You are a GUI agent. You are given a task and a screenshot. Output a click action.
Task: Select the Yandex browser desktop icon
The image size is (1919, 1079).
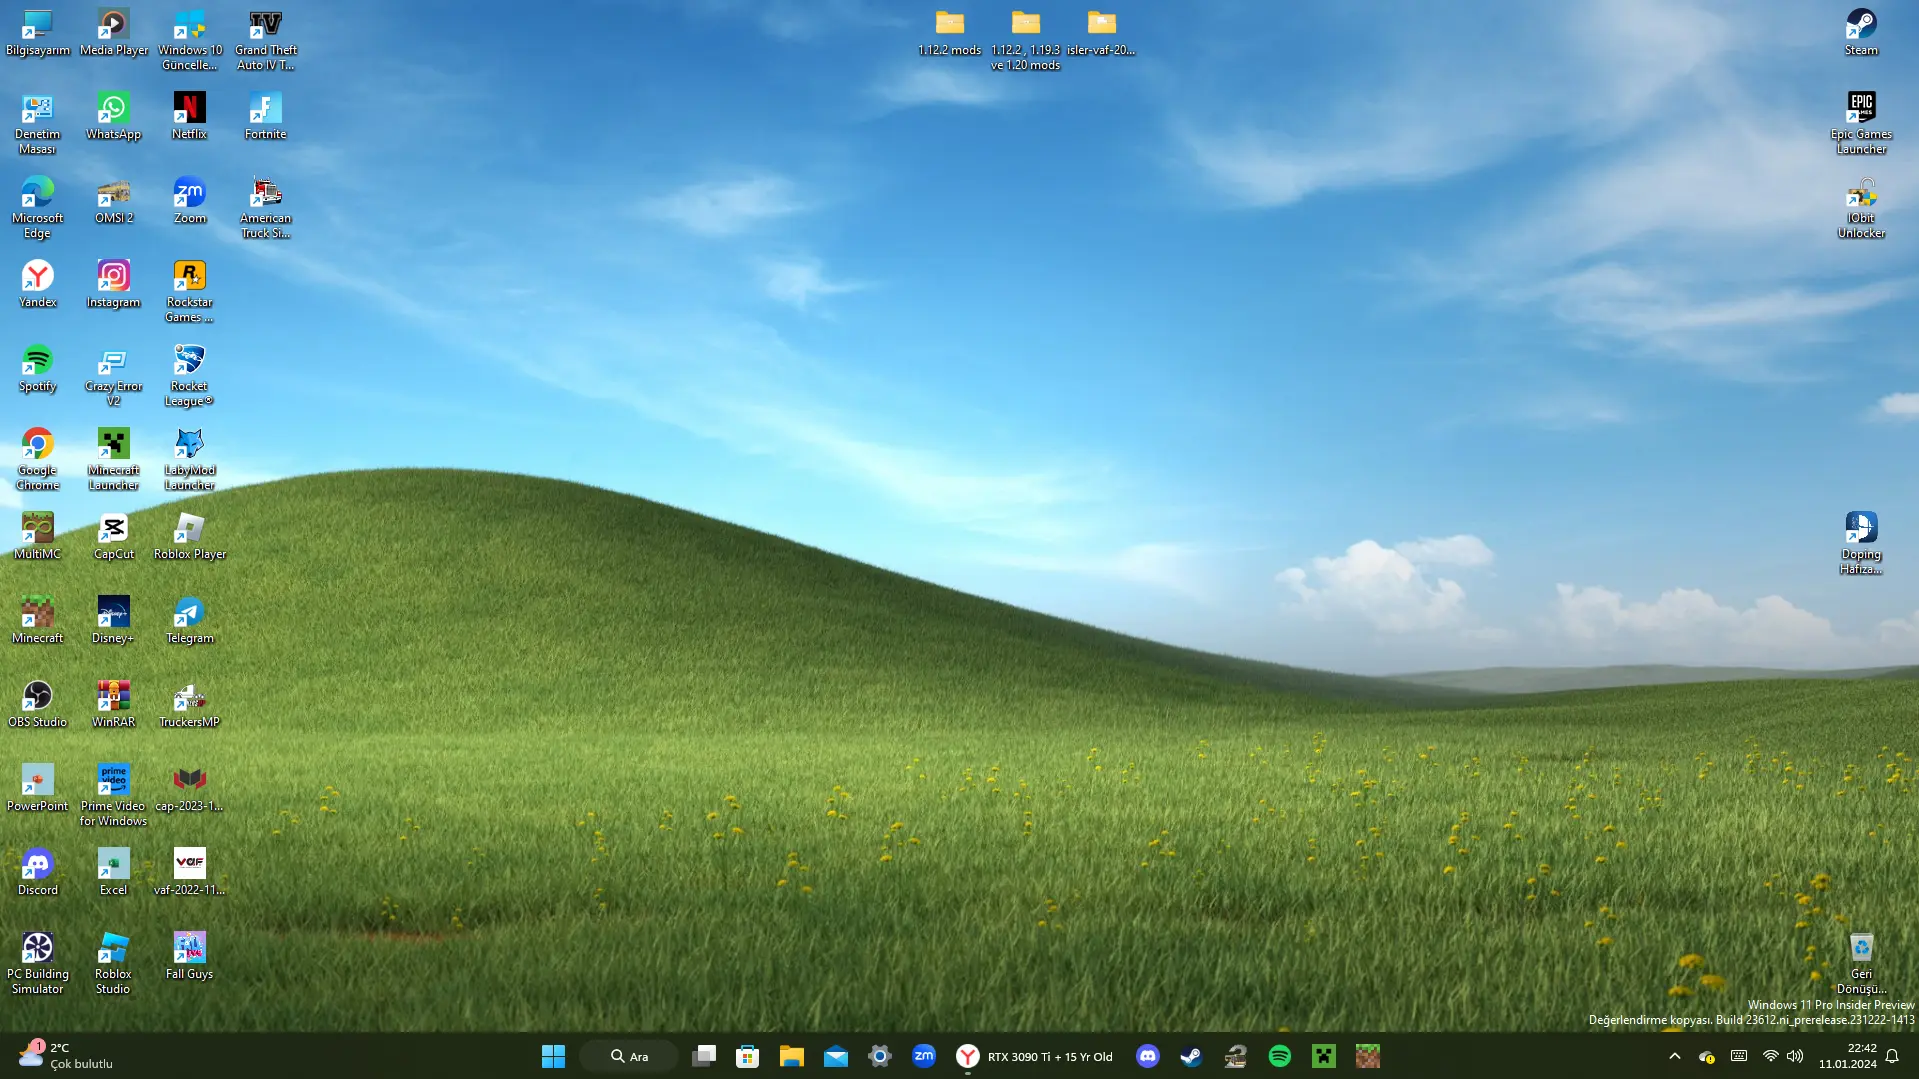pyautogui.click(x=38, y=285)
